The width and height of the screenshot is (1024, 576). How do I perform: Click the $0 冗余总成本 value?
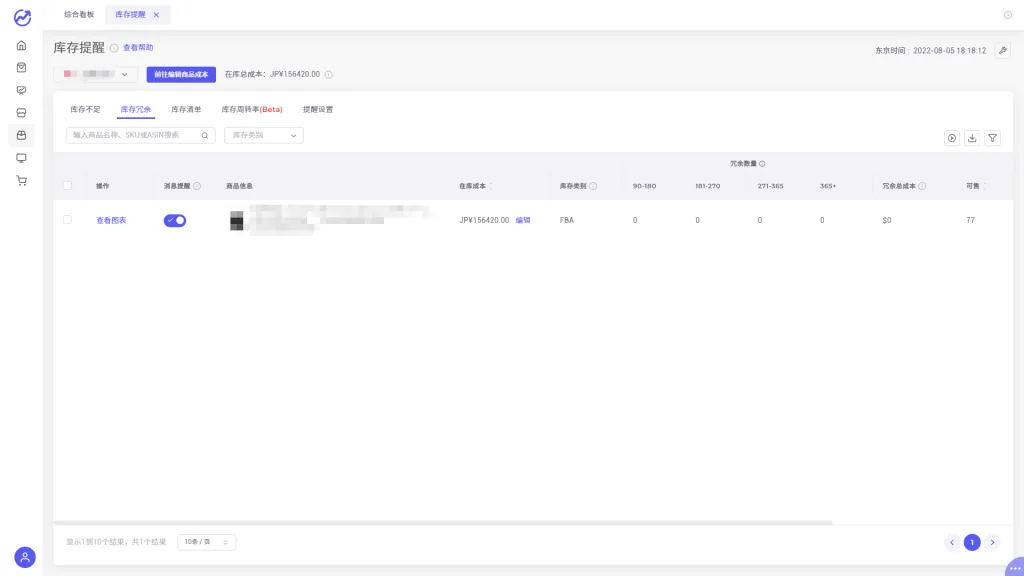tap(887, 220)
